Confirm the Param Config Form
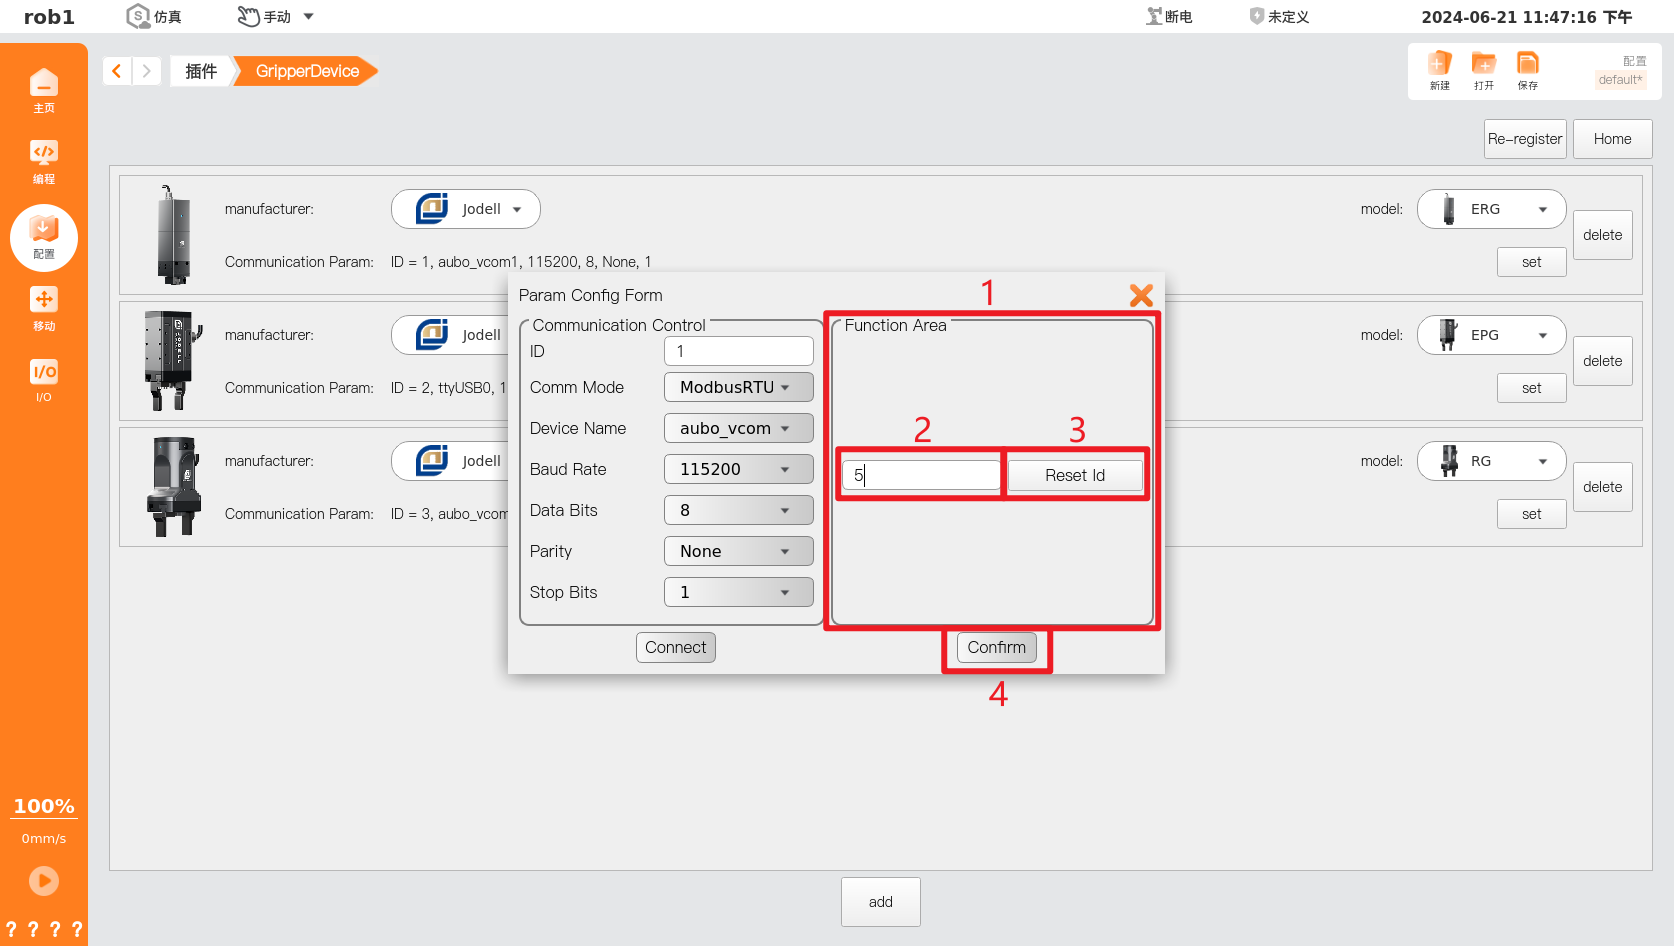Screen dimensions: 1674x946 pyautogui.click(x=996, y=647)
